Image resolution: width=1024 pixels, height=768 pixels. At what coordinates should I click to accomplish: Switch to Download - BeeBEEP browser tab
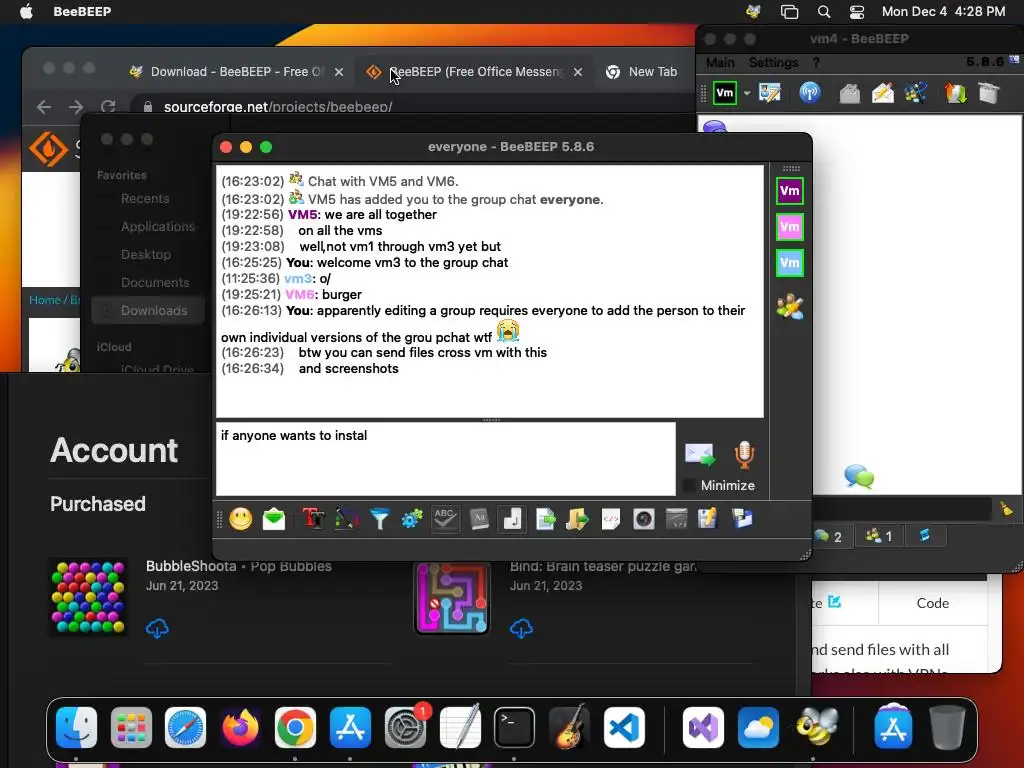coord(236,72)
